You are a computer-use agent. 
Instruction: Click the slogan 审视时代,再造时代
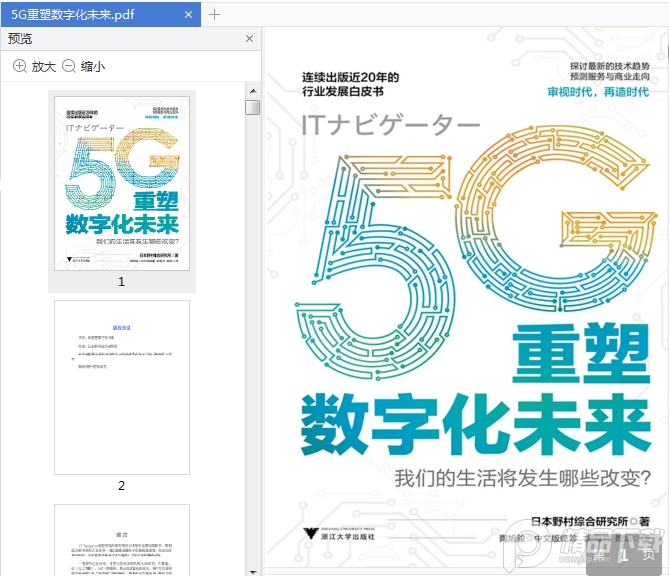click(x=598, y=92)
